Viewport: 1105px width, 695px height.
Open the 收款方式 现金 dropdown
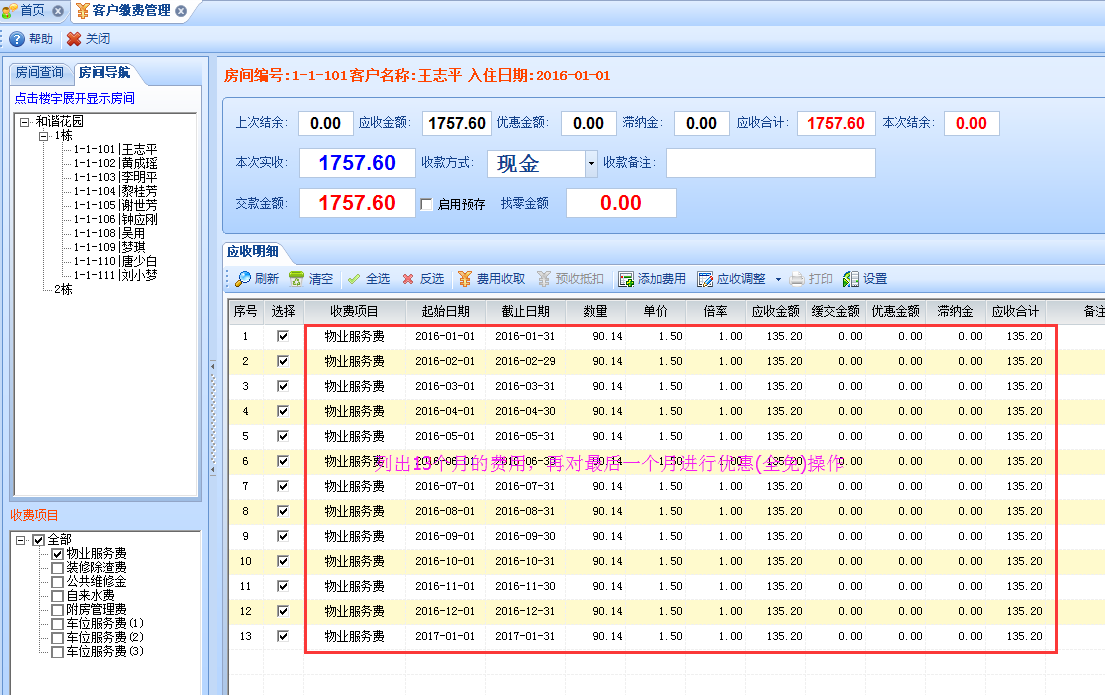[591, 164]
